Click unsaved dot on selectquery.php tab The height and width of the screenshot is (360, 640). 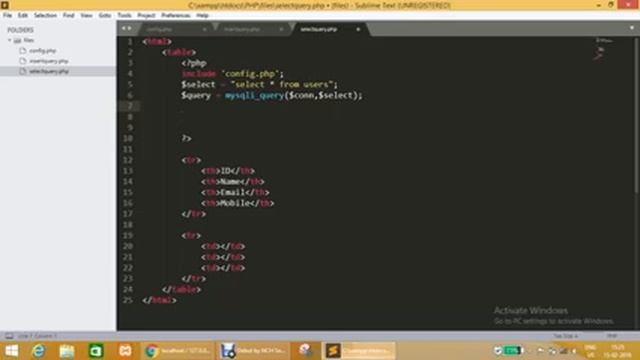358,29
